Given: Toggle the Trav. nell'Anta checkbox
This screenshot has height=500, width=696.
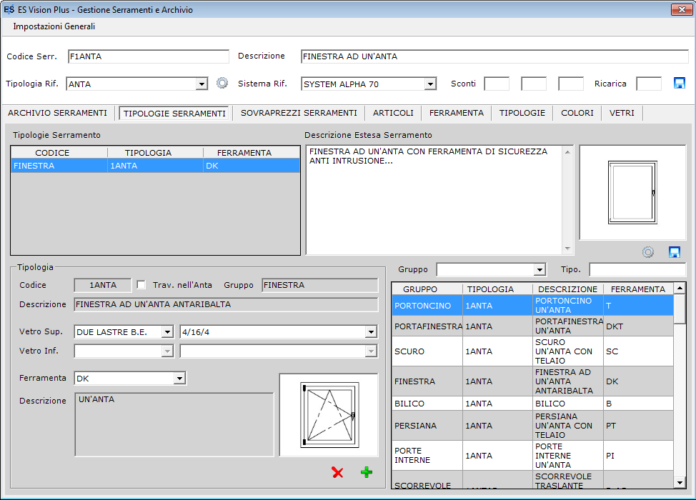Looking at the screenshot, I should pos(141,285).
